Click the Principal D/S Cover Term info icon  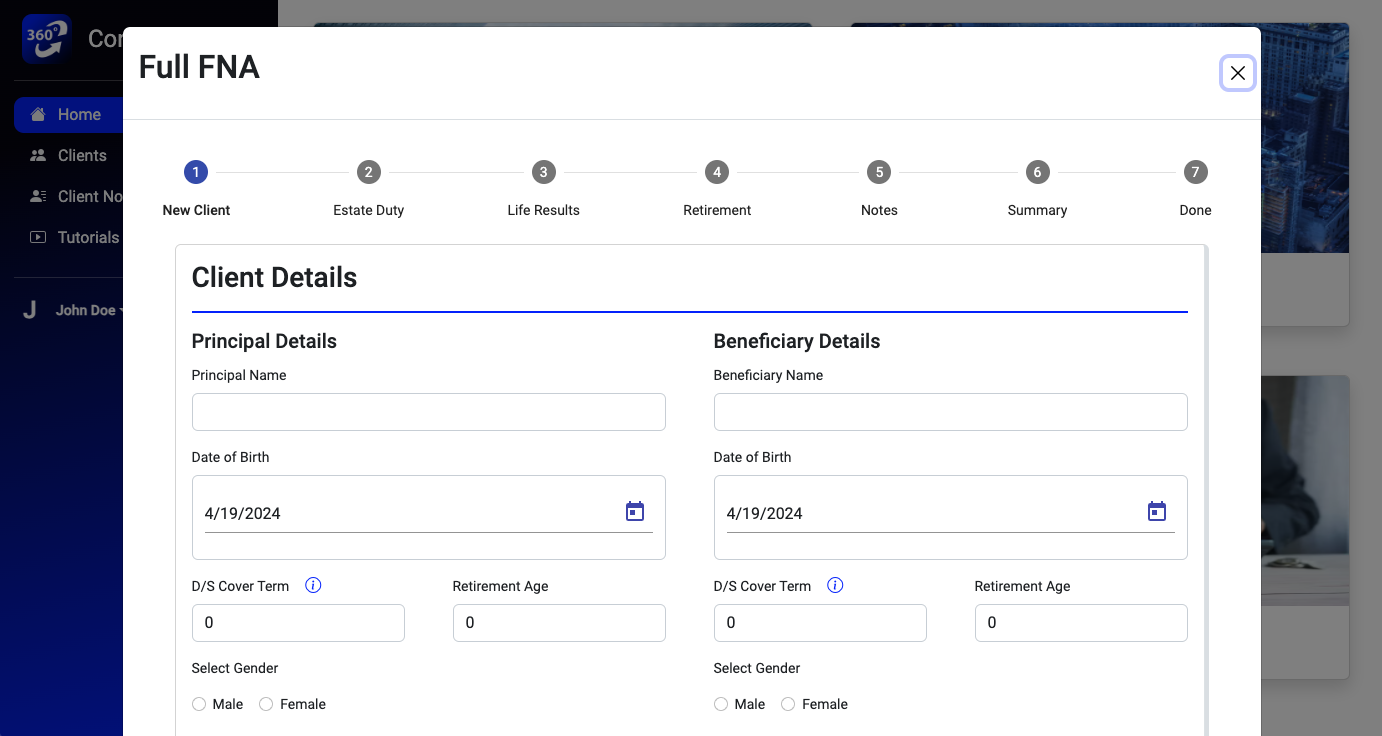click(x=313, y=586)
